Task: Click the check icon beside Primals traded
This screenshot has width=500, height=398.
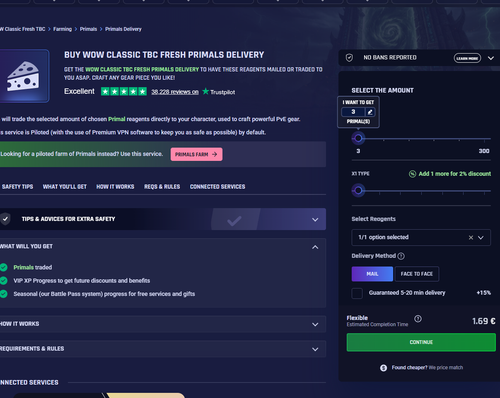Action: [3, 267]
